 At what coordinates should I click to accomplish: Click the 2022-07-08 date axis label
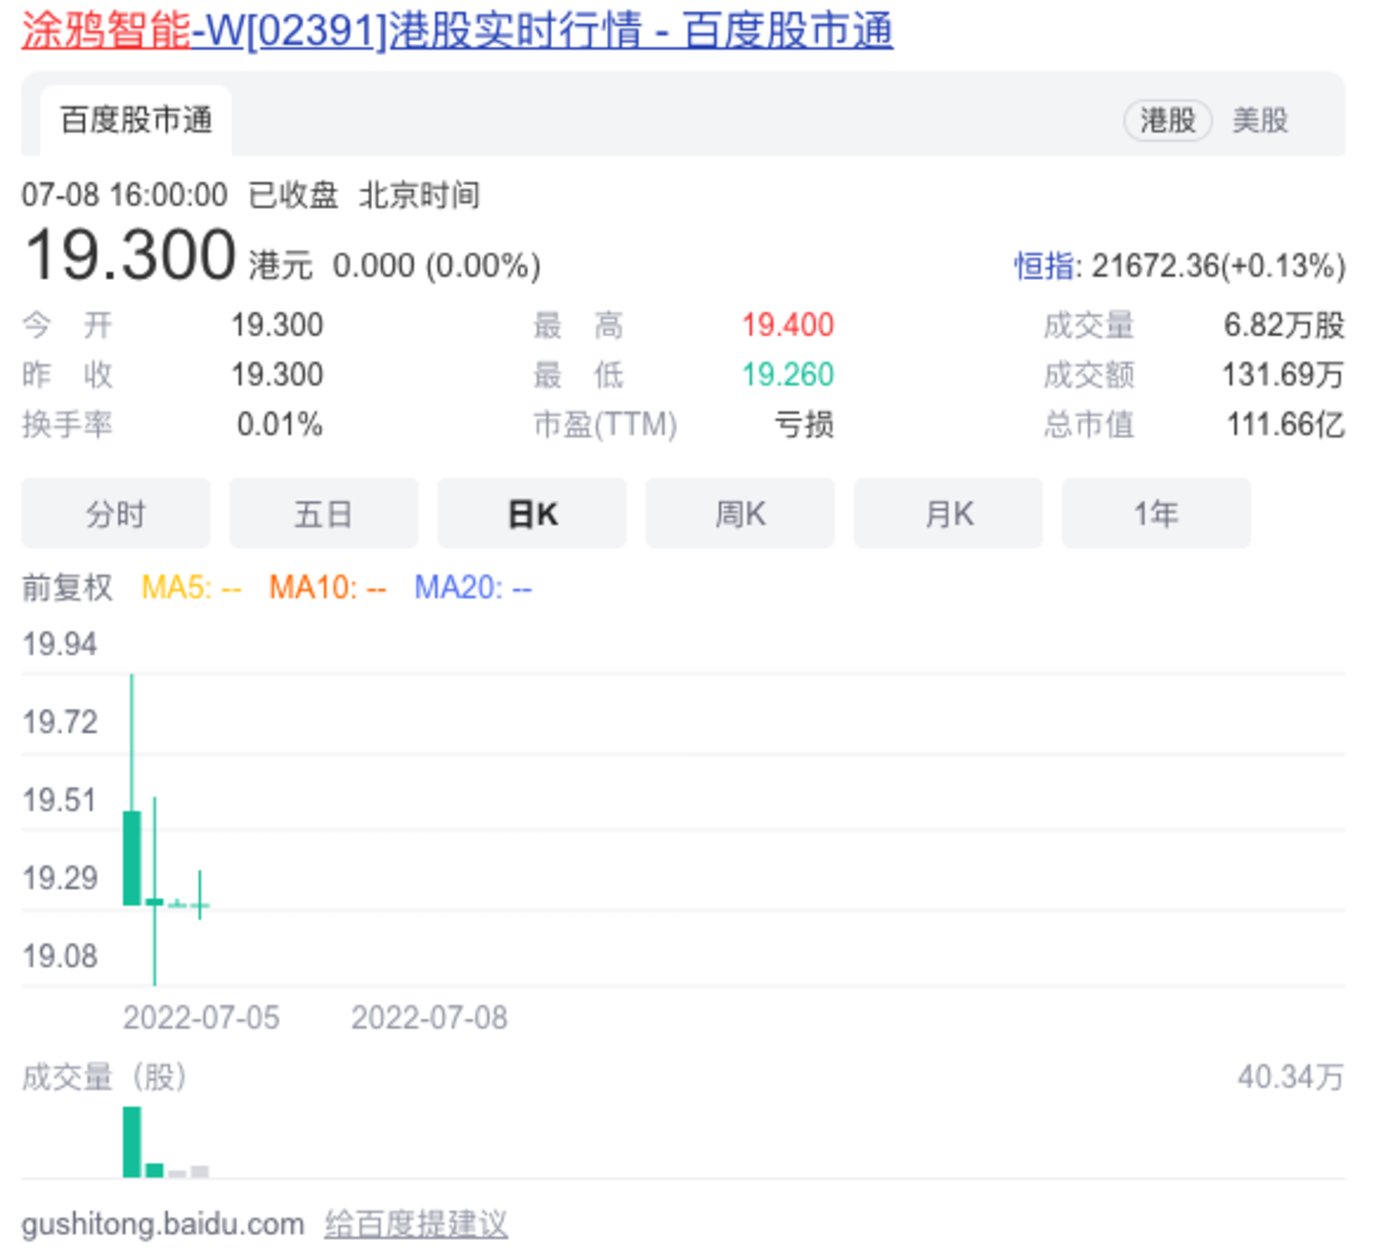(429, 1018)
